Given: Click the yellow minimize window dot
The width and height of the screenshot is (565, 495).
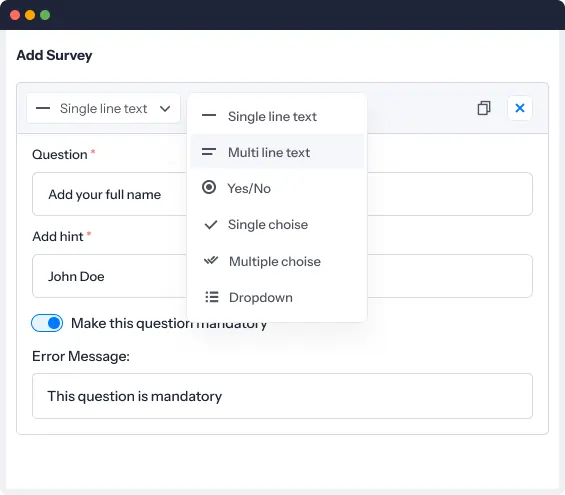Looking at the screenshot, I should pos(30,15).
